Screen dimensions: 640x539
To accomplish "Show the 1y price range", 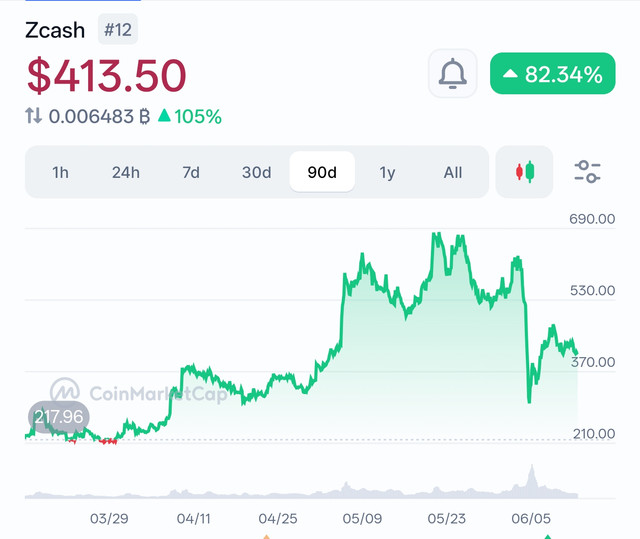I will pos(387,173).
